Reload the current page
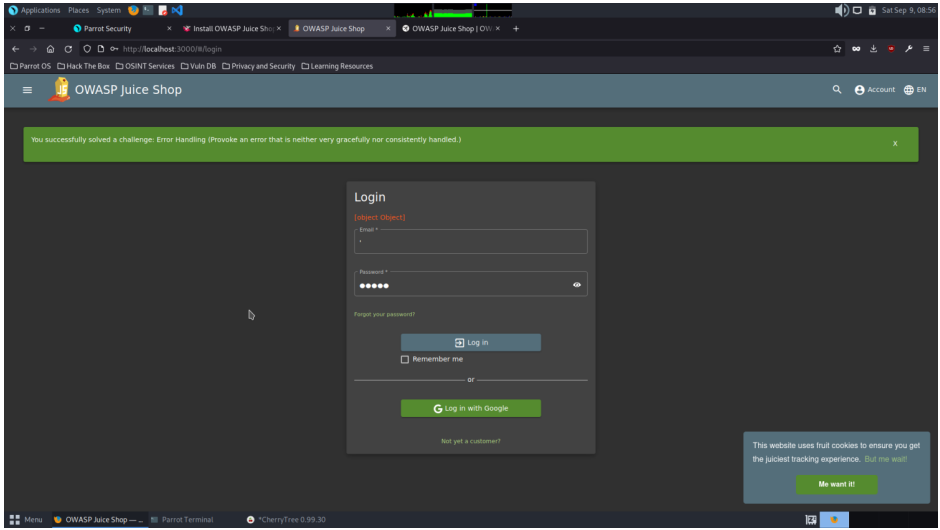Image resolution: width=940 pixels, height=530 pixels. coord(68,49)
